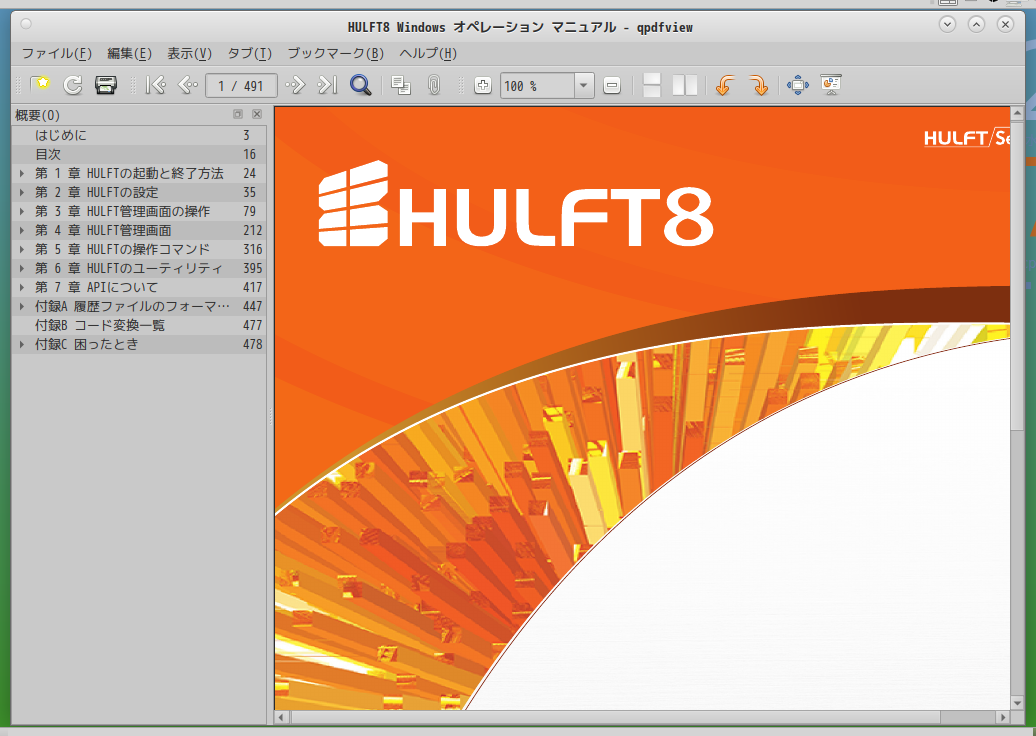This screenshot has height=736, width=1036.
Task: Click the Print icon
Action: (x=106, y=85)
